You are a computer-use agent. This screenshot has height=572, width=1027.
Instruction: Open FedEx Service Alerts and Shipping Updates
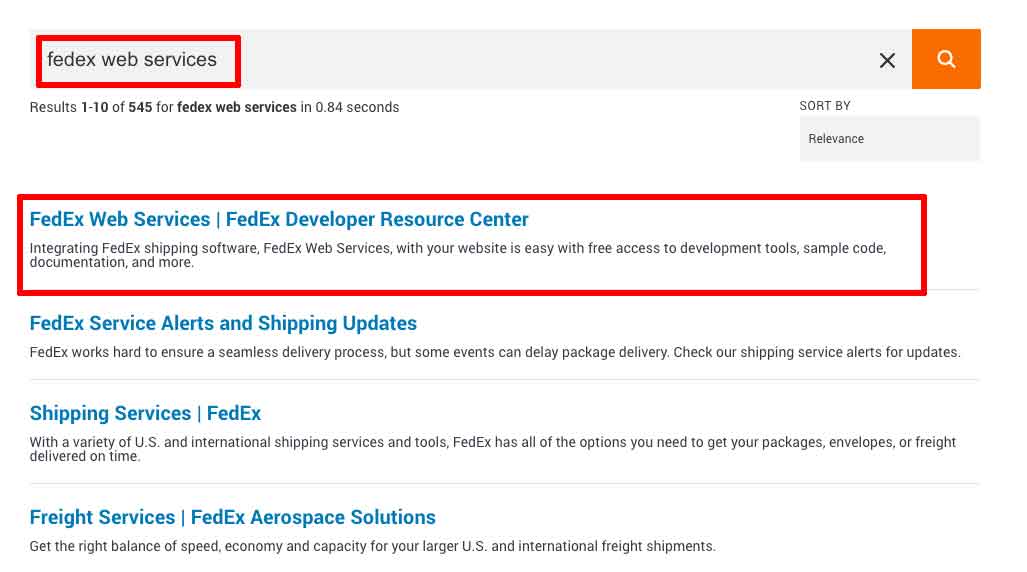click(x=223, y=324)
